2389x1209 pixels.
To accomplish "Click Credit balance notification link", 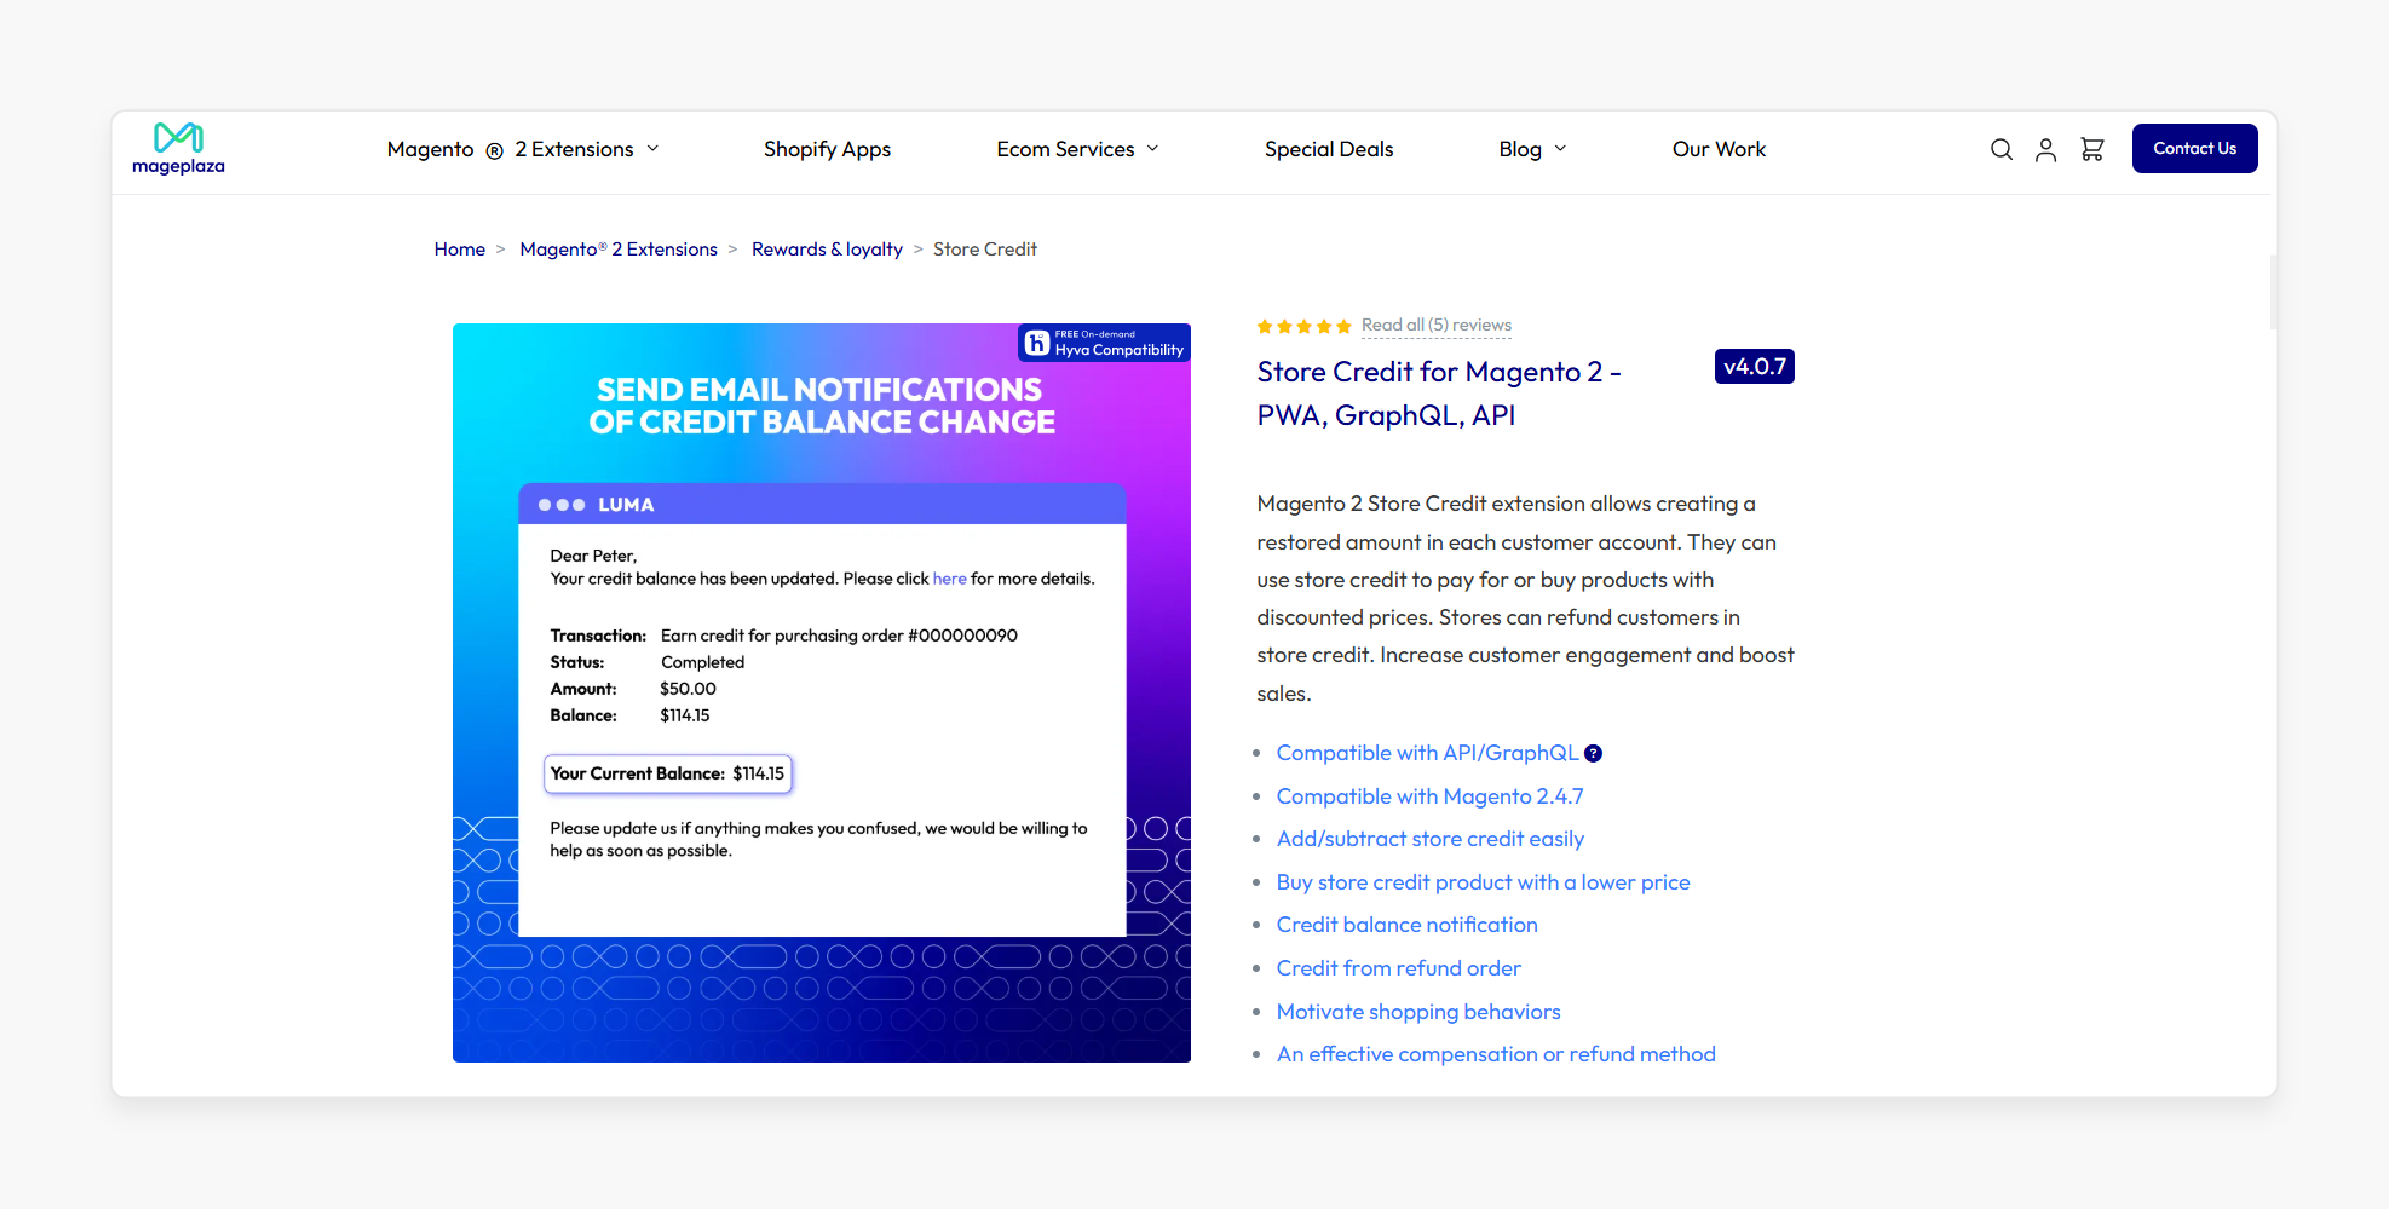I will (1406, 925).
